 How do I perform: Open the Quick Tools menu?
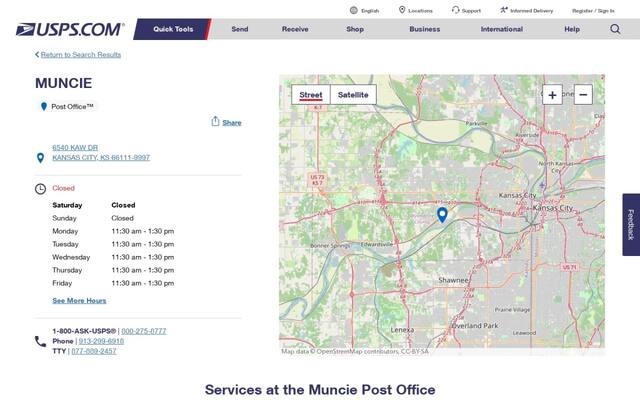(172, 29)
